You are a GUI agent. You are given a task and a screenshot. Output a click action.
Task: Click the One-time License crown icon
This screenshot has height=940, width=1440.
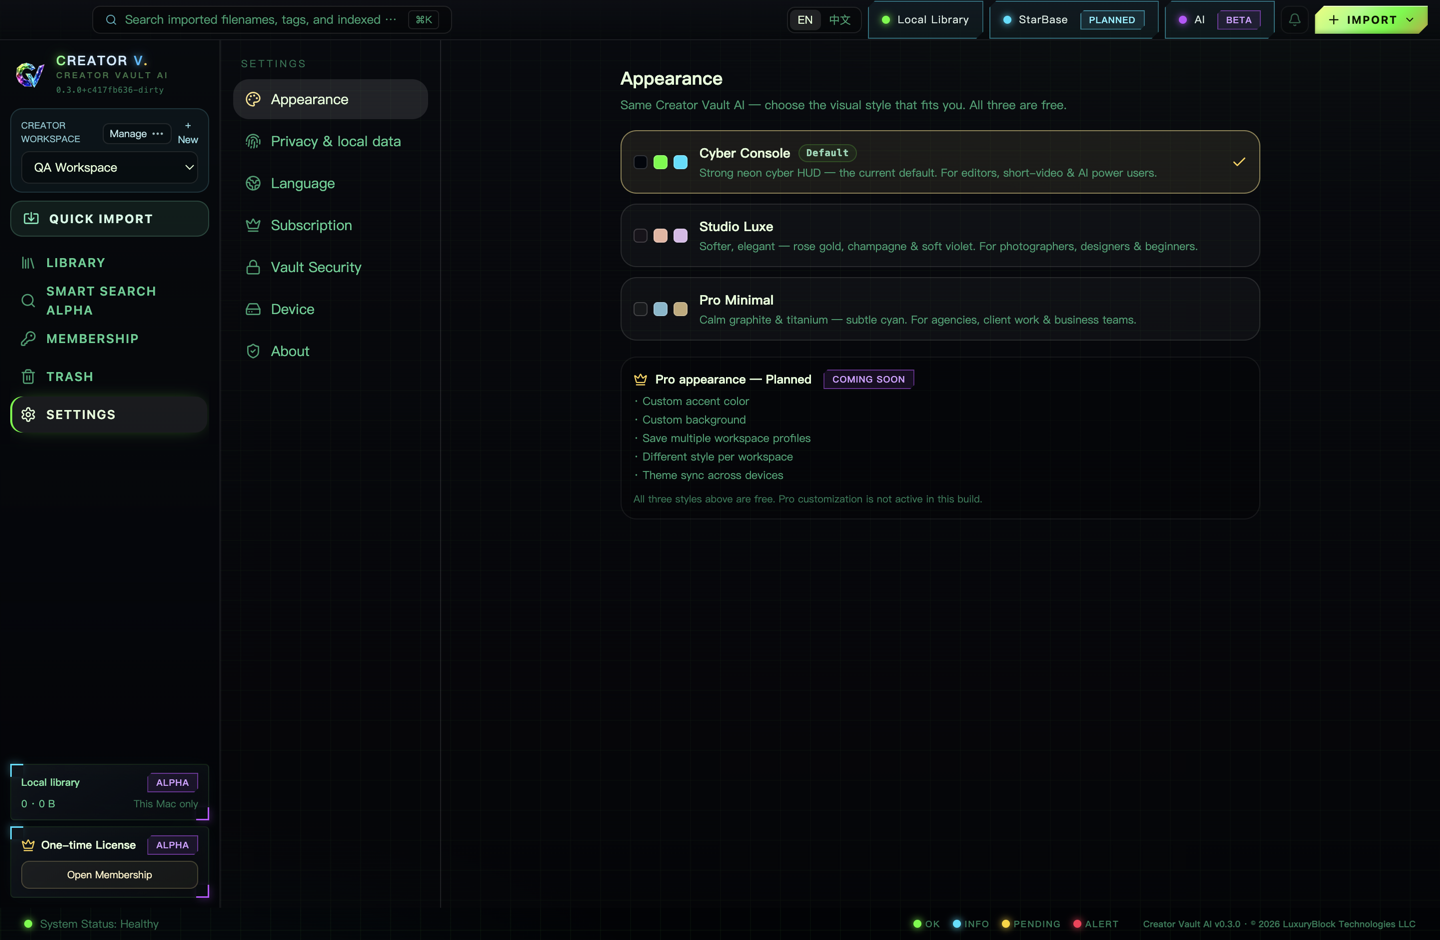[28, 845]
